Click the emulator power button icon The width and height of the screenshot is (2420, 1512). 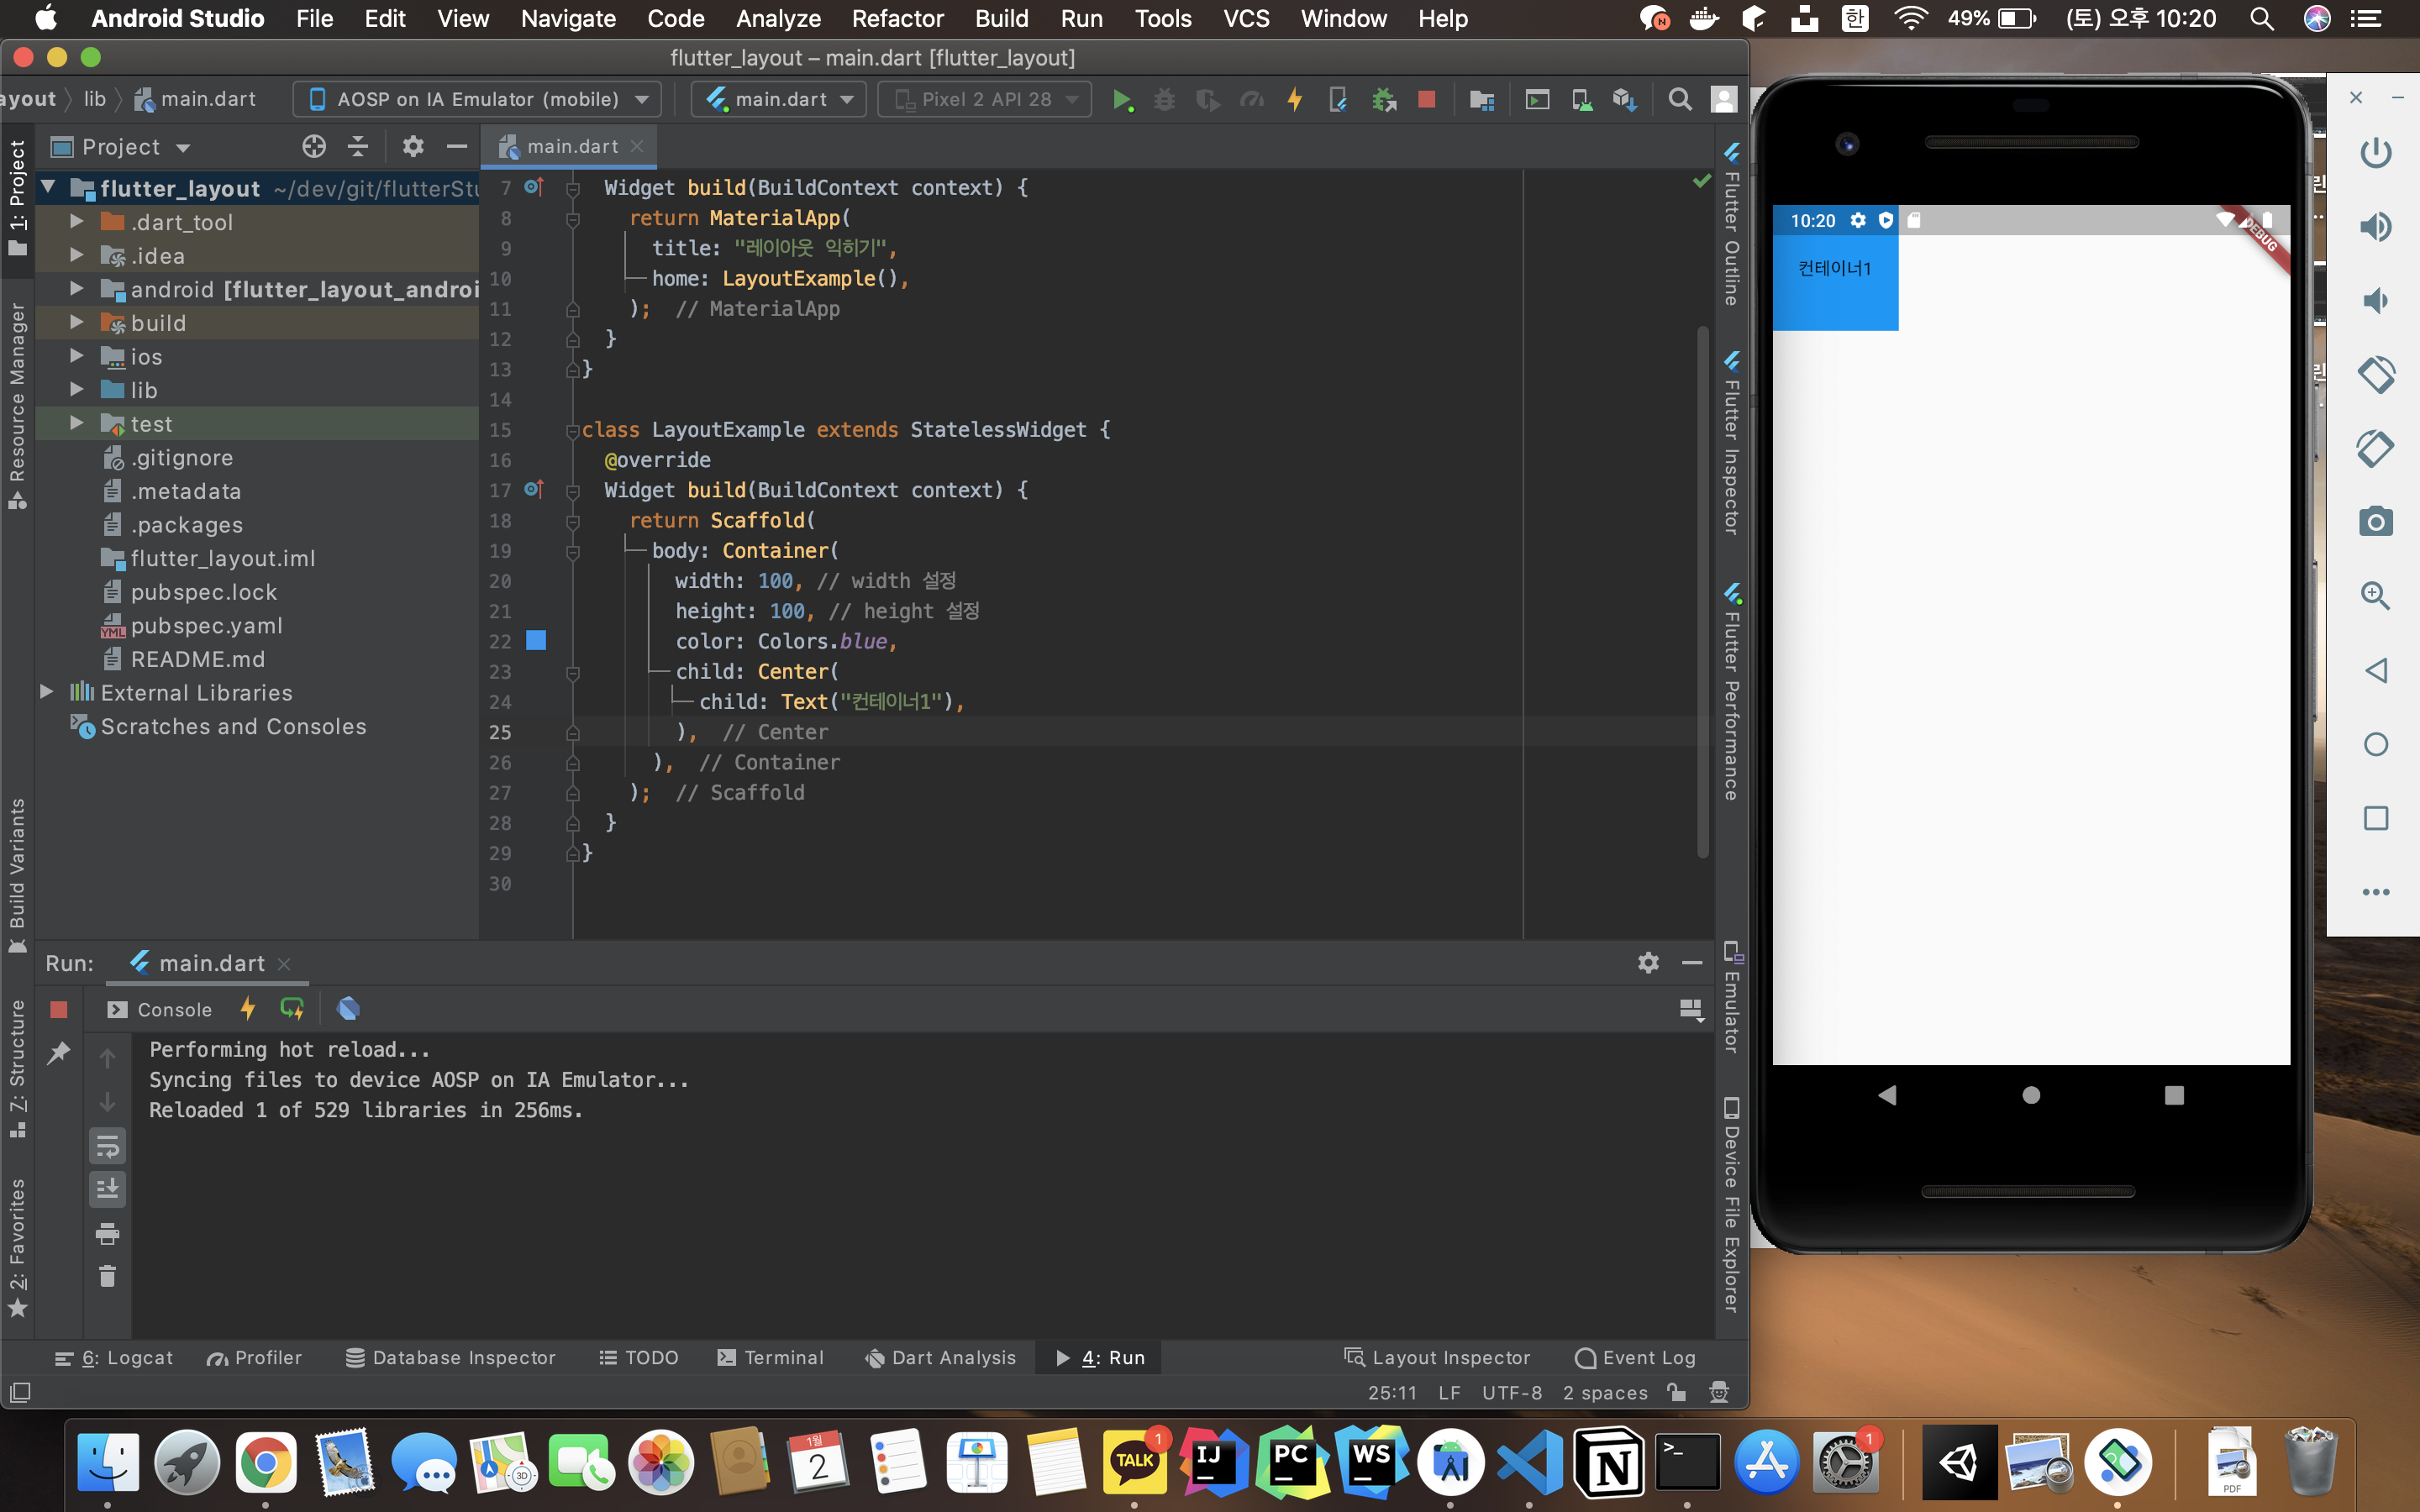coord(2375,153)
